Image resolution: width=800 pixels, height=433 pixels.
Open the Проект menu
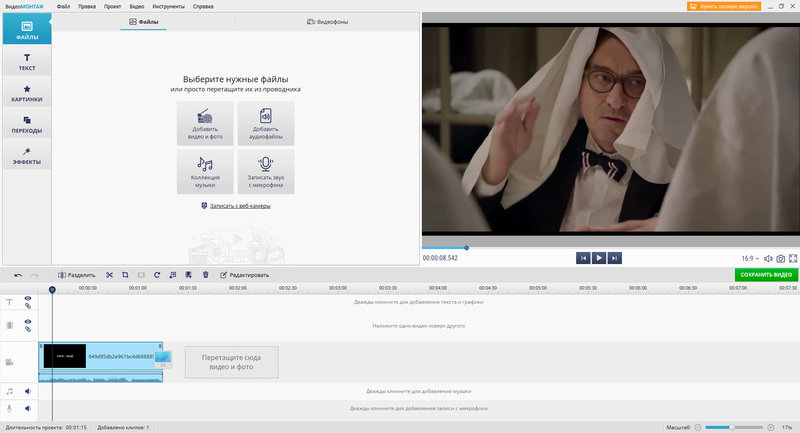pyautogui.click(x=112, y=7)
